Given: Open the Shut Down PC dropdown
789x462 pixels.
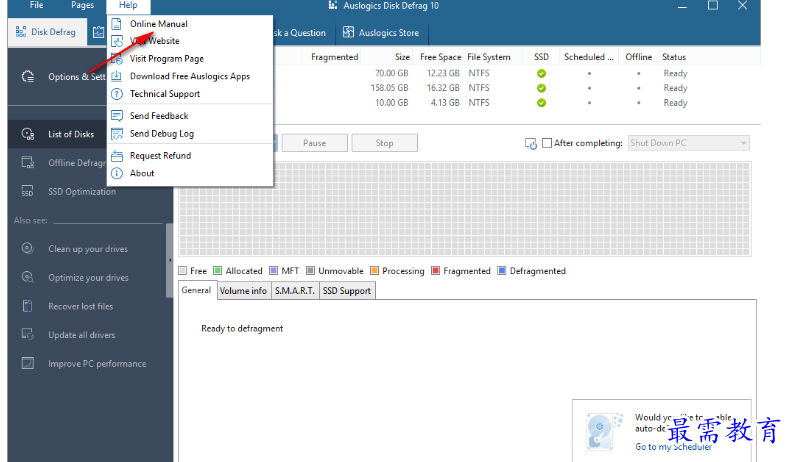Looking at the screenshot, I should (x=688, y=143).
